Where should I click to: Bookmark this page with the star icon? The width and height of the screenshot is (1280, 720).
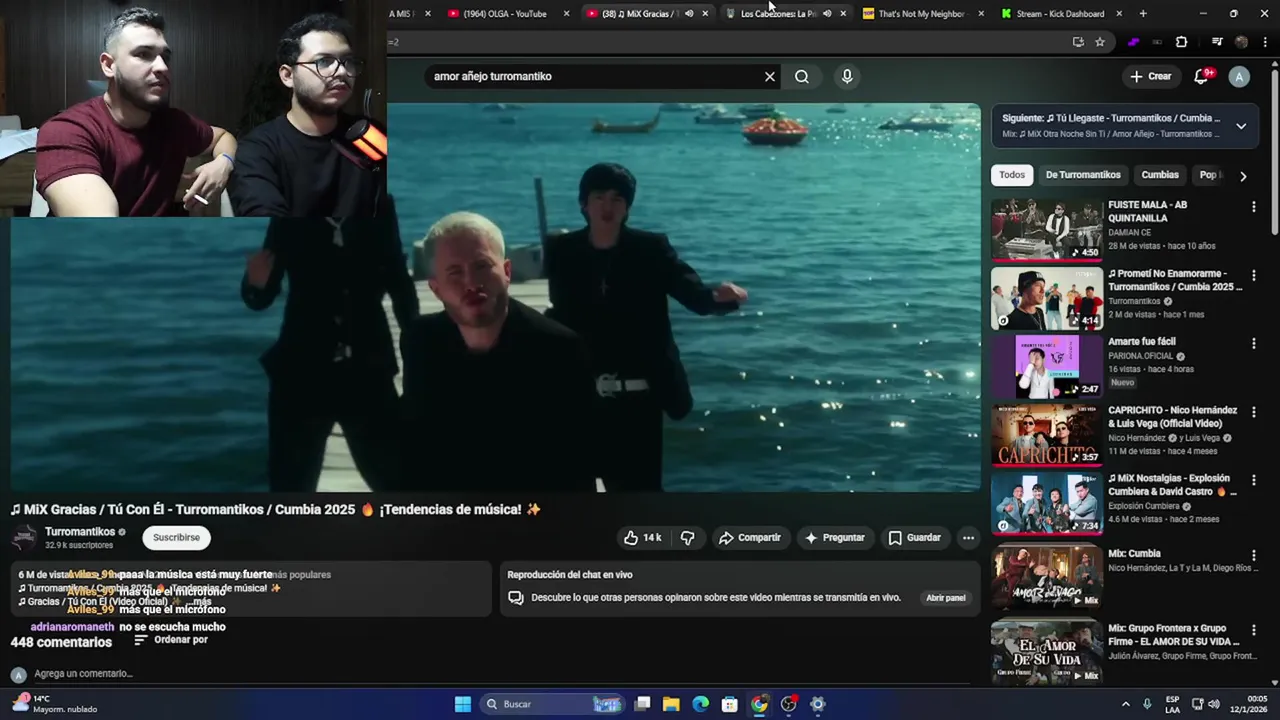pos(1100,42)
